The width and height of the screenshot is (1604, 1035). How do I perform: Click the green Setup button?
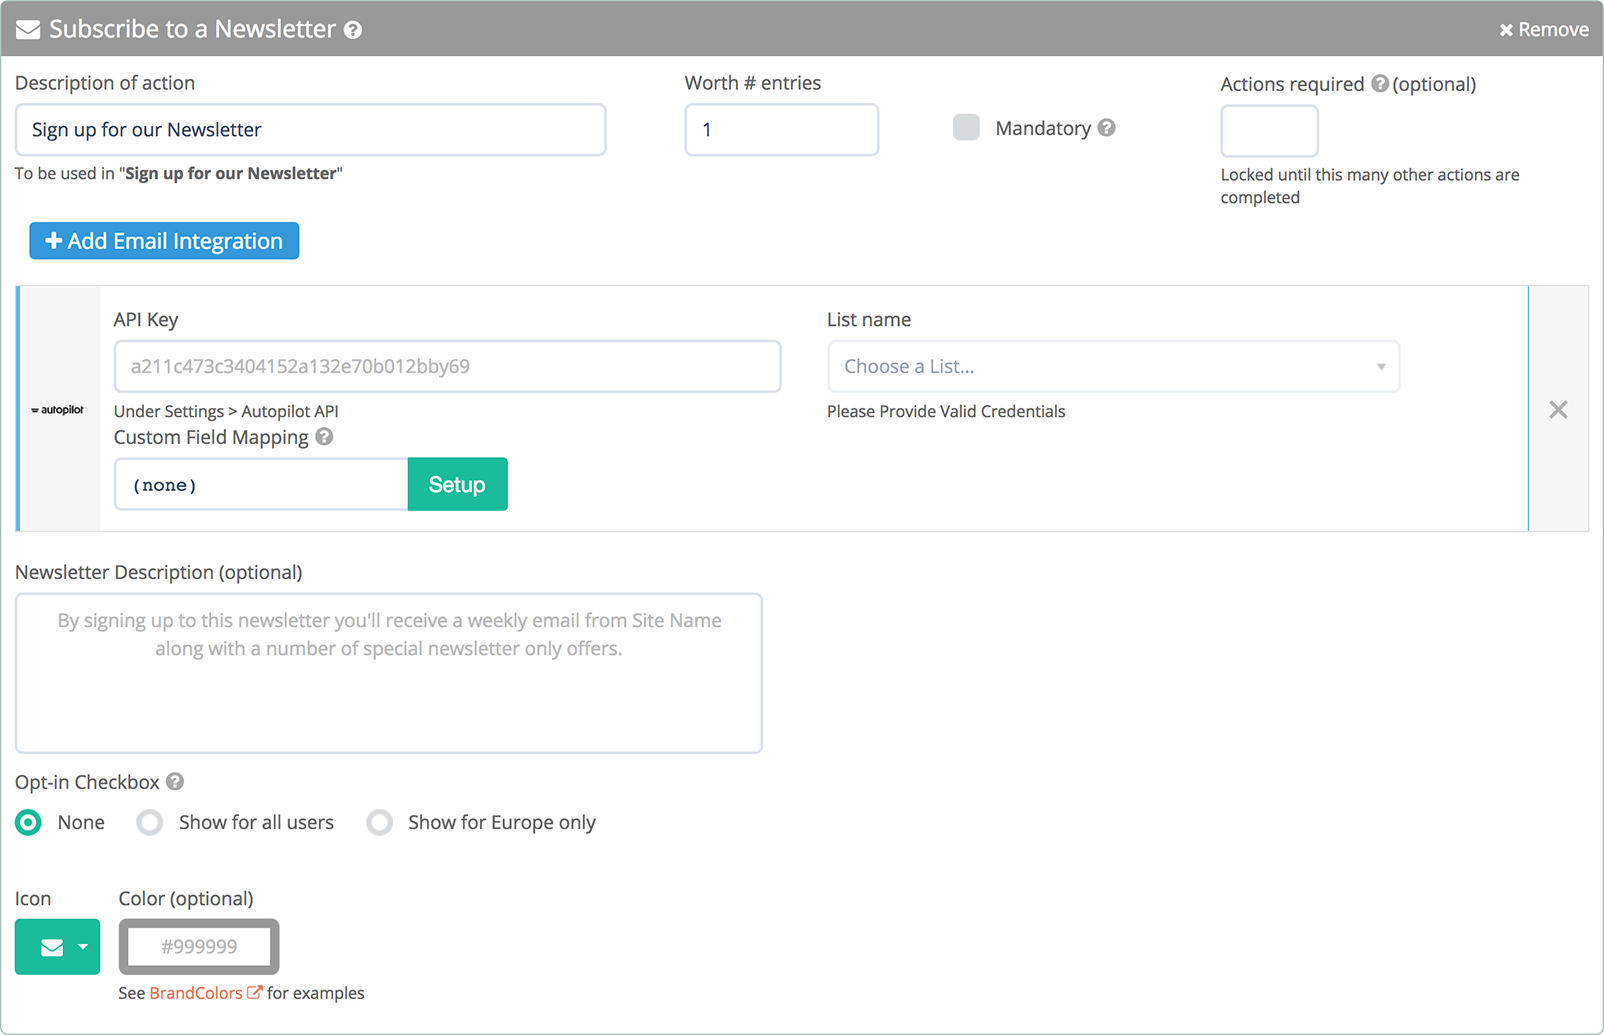[457, 485]
